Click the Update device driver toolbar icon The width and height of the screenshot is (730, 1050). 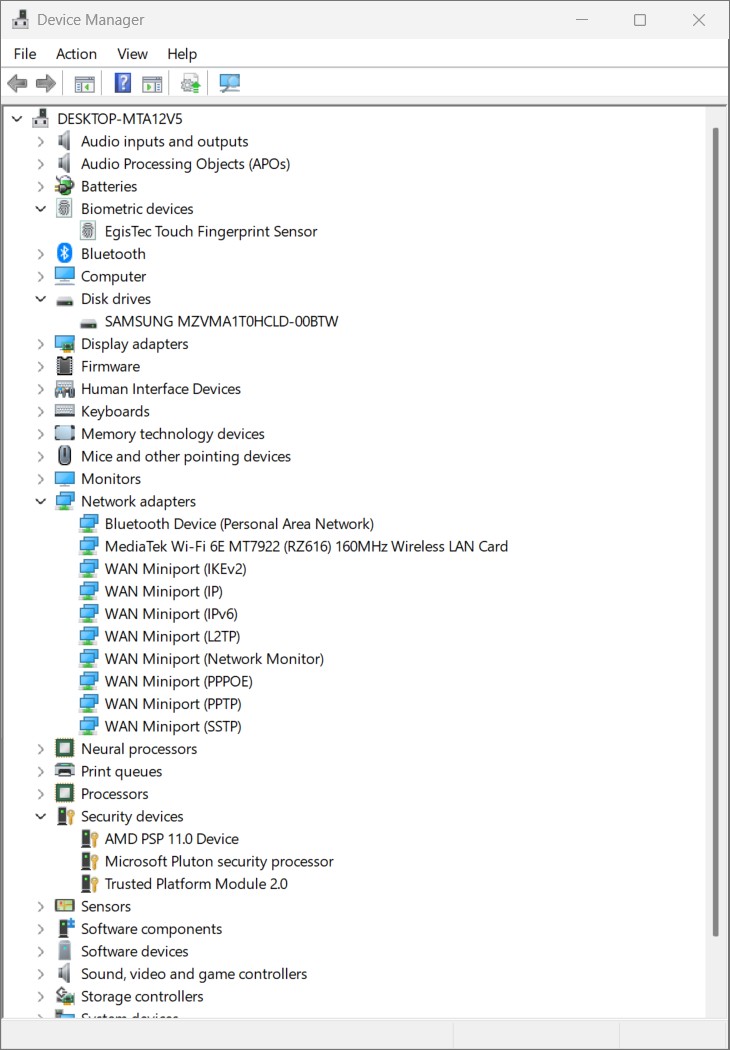(190, 83)
